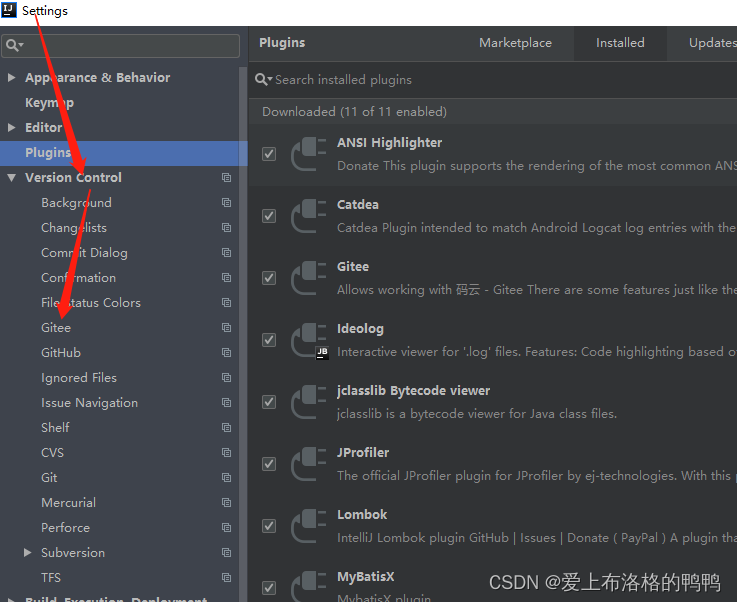Click project-level icon beside Ignored Files
The image size is (737, 602).
click(227, 378)
